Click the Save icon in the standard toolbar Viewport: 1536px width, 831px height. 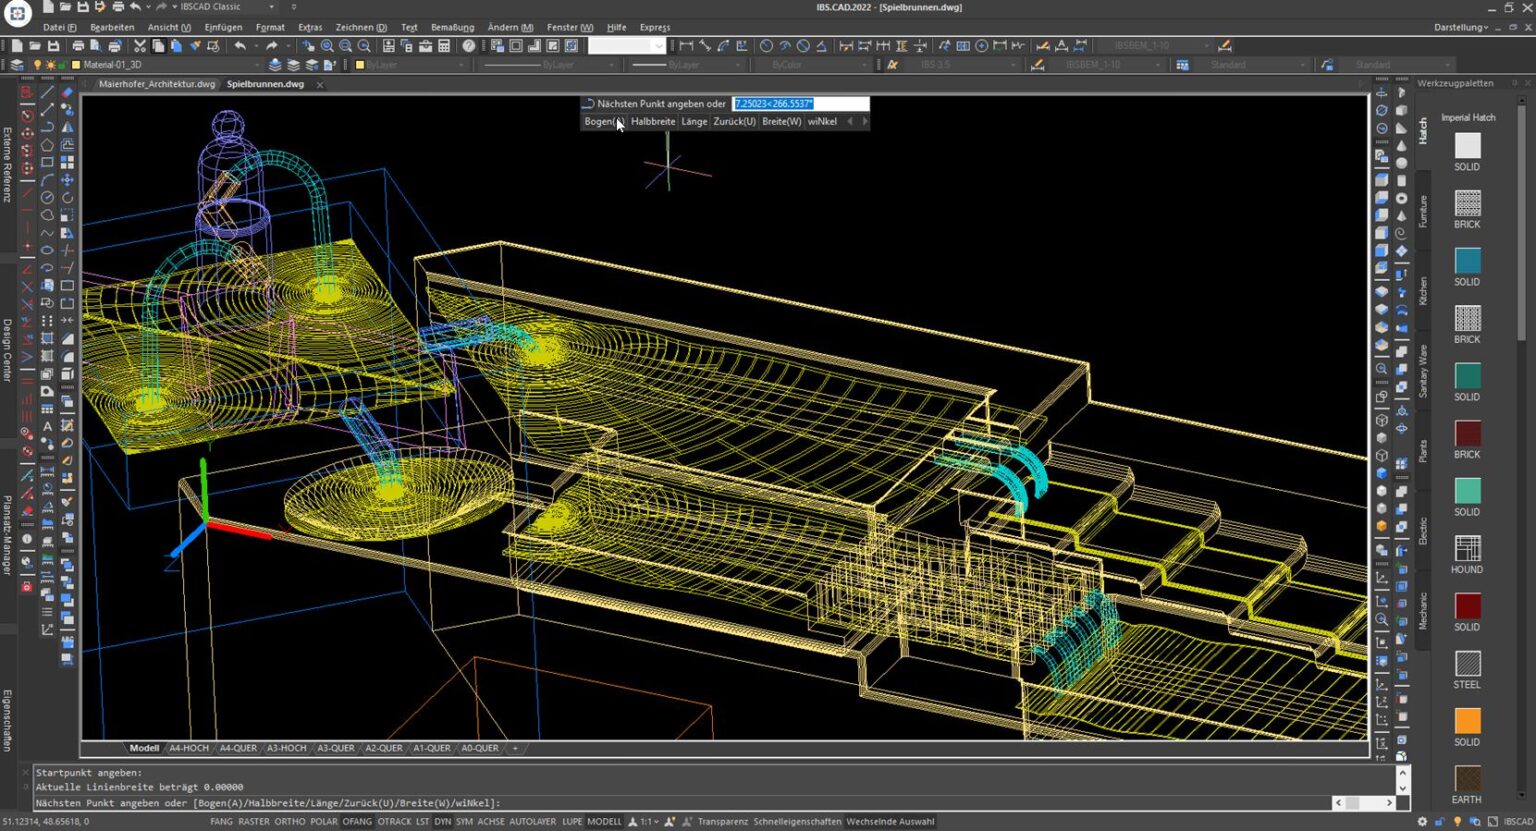point(53,46)
